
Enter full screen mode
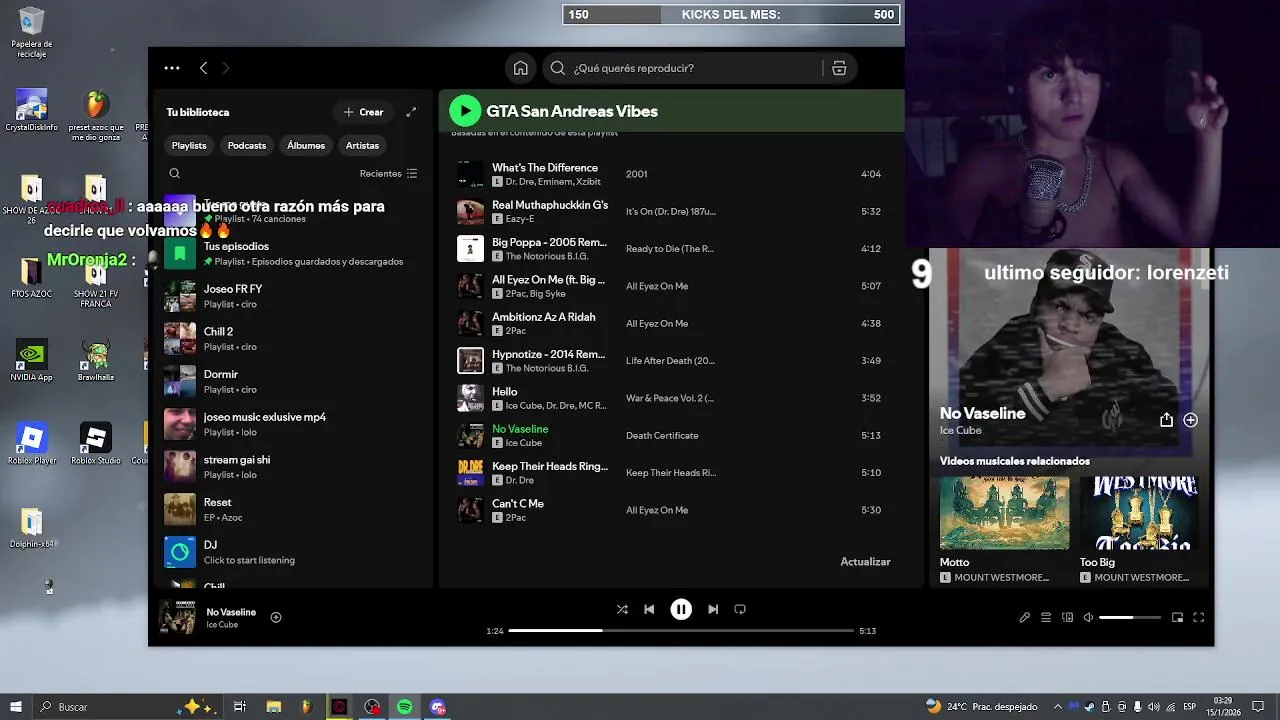pyautogui.click(x=1198, y=618)
